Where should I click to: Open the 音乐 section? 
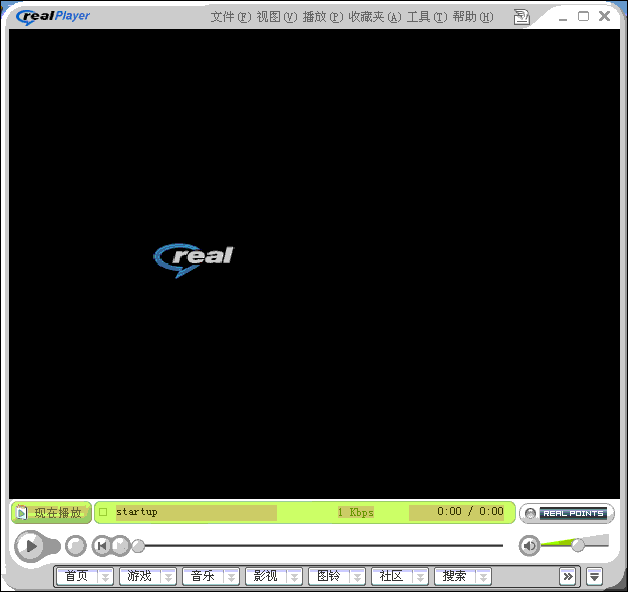[x=202, y=576]
